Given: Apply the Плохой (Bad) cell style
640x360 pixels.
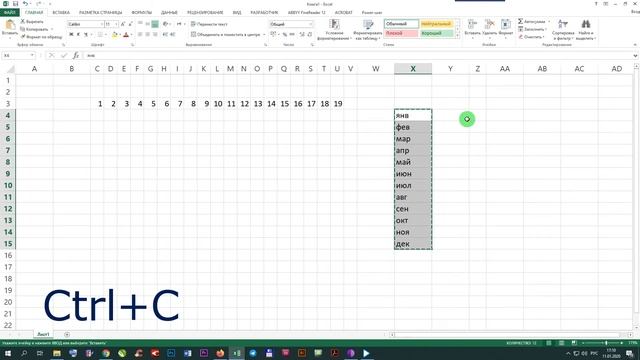Looking at the screenshot, I should click(x=401, y=33).
